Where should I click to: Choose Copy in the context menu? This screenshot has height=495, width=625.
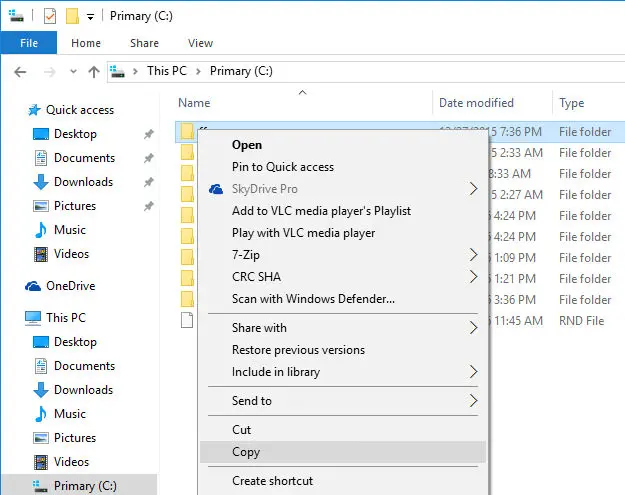[x=342, y=452]
